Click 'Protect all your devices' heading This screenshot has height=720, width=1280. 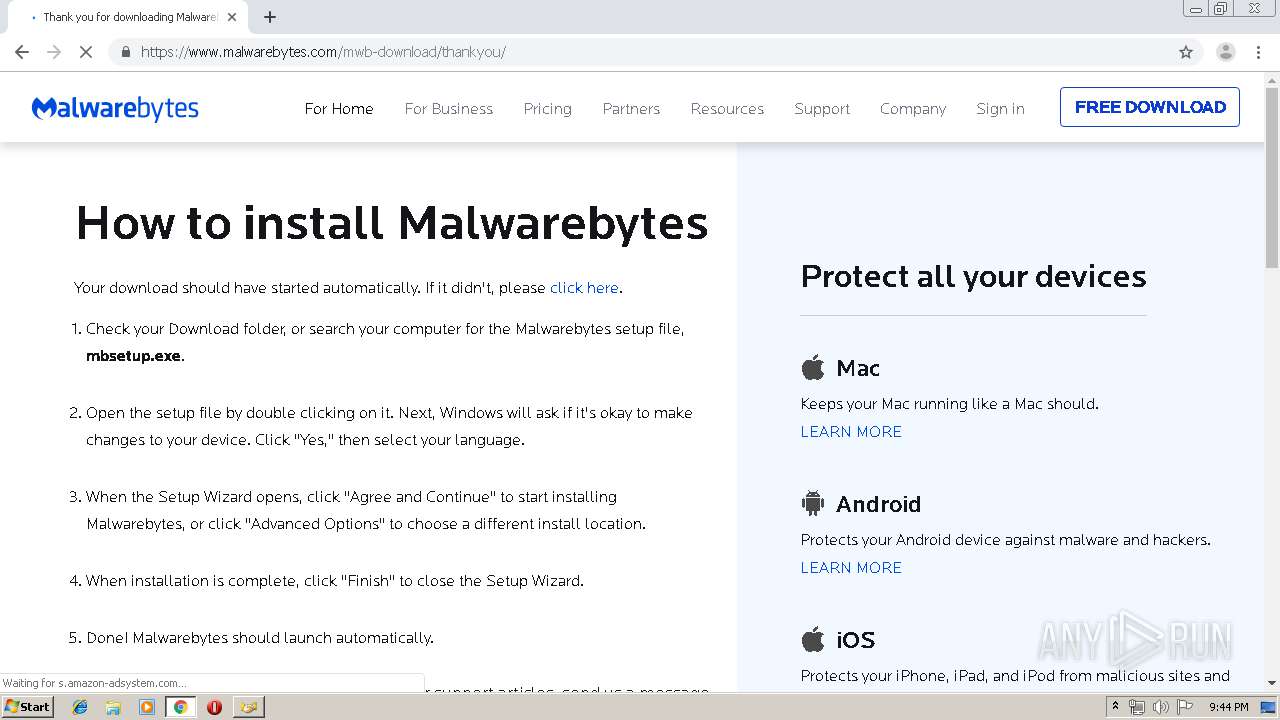(x=974, y=276)
